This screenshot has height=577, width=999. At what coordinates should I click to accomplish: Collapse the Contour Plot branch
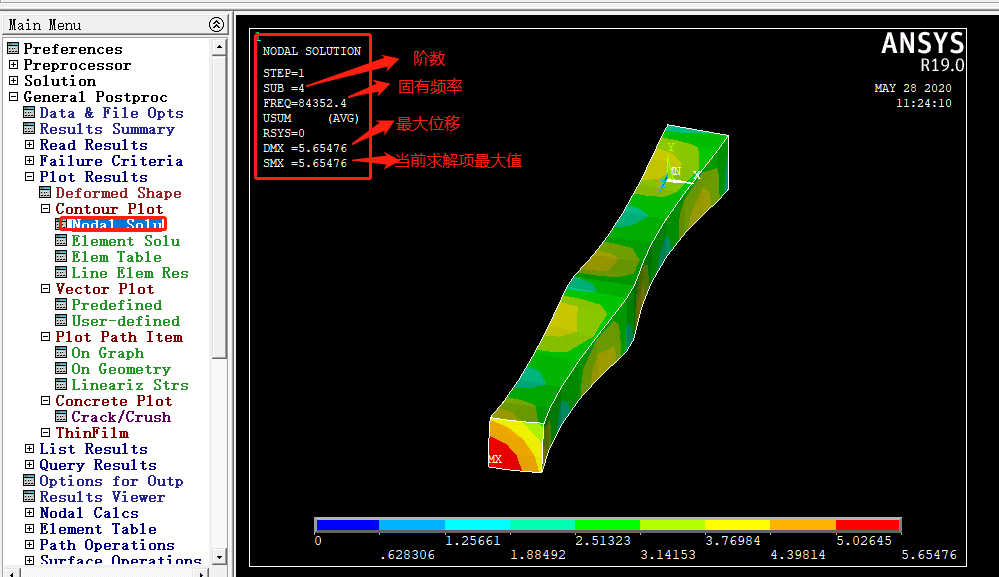[x=45, y=208]
